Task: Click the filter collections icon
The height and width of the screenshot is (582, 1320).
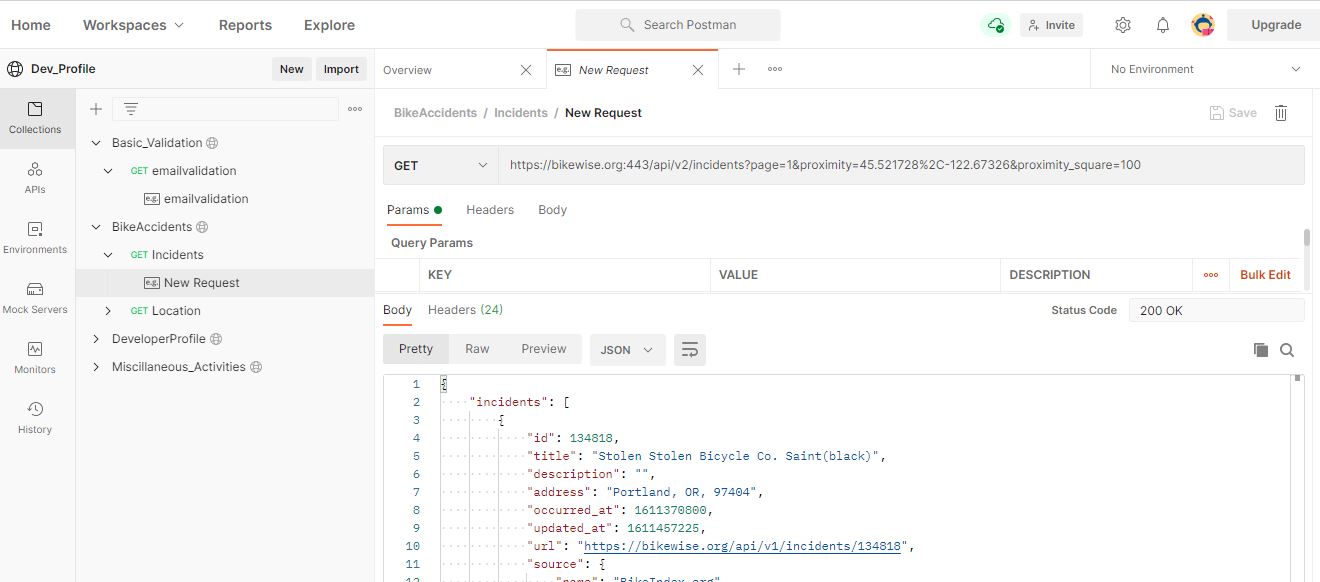Action: [131, 109]
